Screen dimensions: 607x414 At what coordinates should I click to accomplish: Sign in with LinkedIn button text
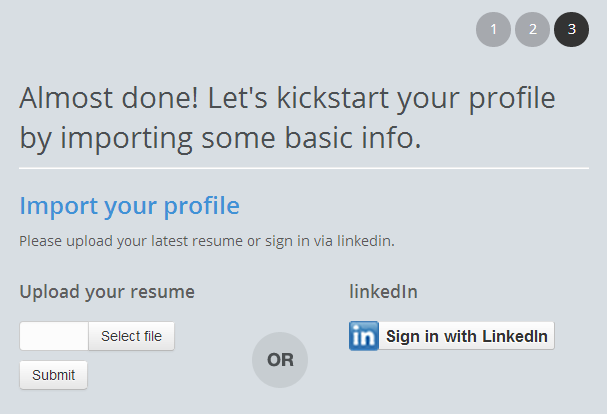tap(466, 336)
